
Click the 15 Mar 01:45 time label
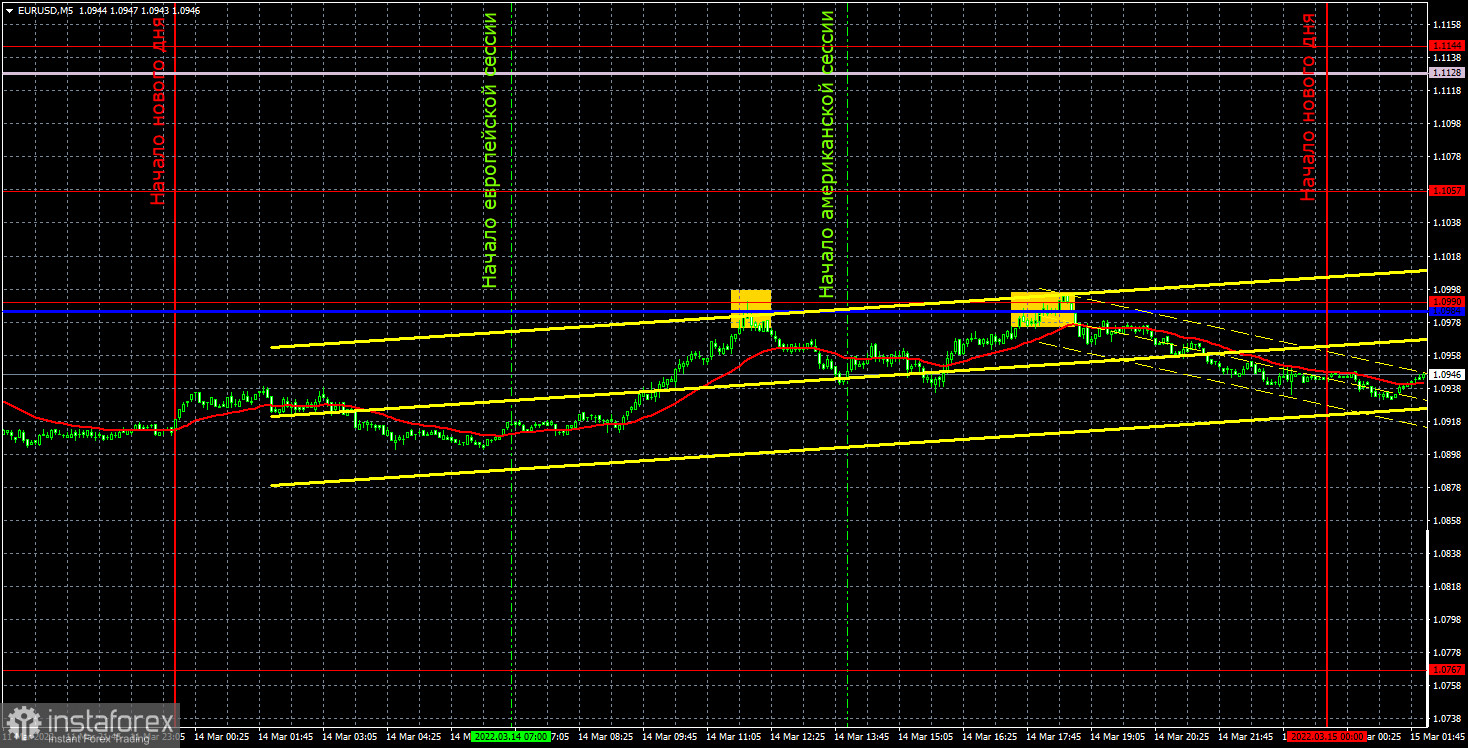click(x=1436, y=737)
